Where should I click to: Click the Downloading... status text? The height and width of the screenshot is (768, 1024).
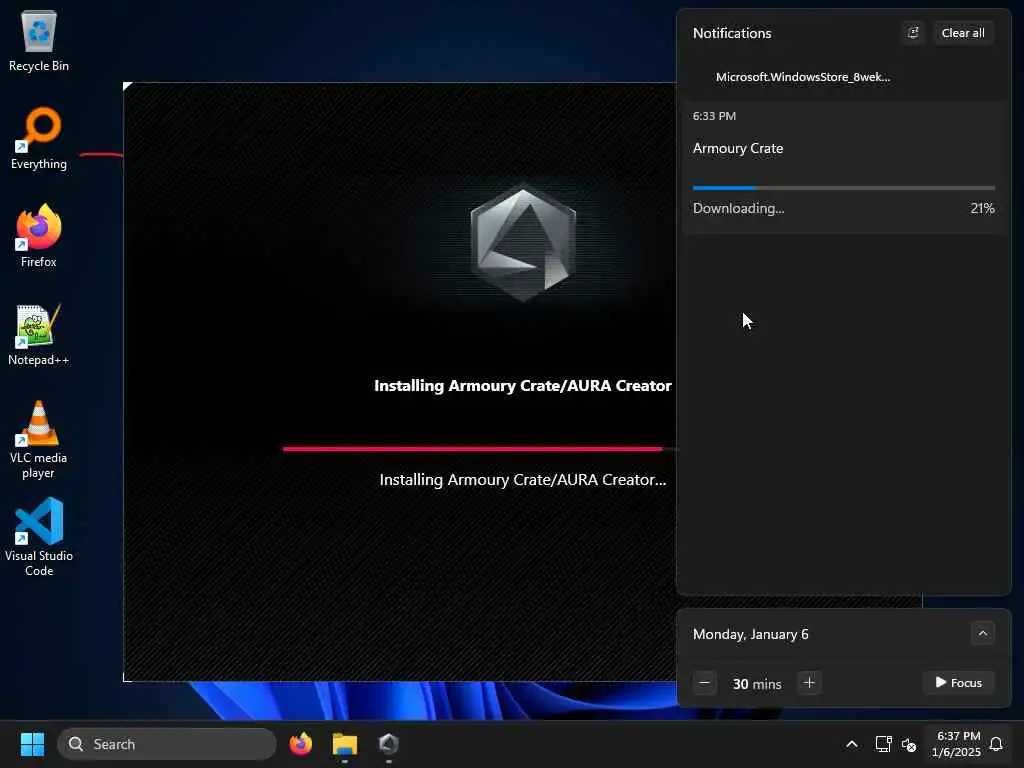tap(739, 208)
